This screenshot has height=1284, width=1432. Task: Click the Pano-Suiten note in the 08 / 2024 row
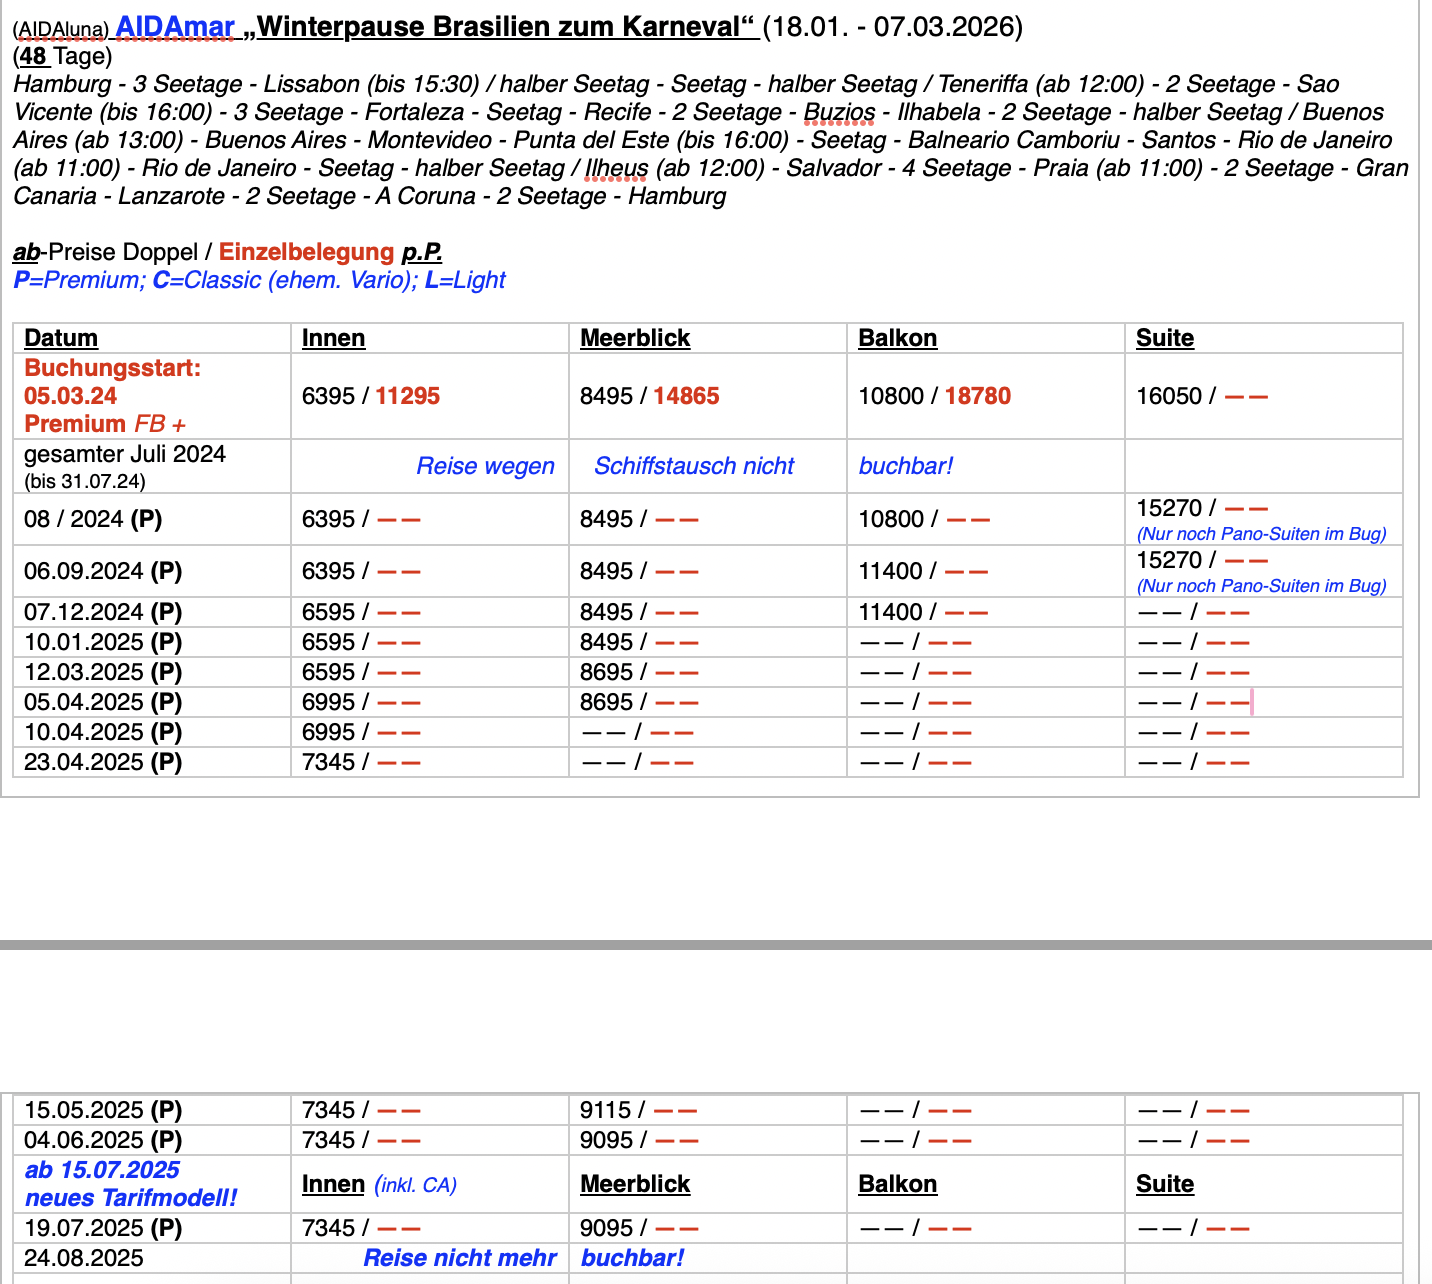click(x=1262, y=534)
